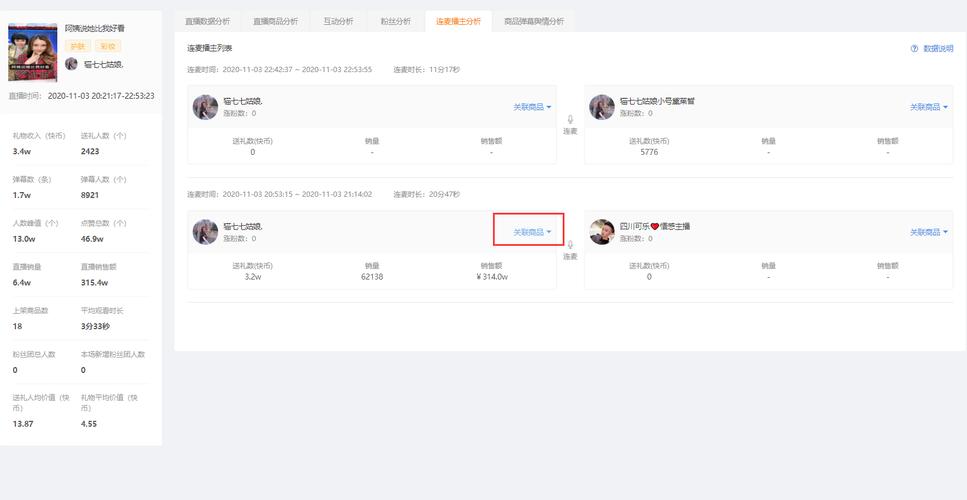Open the 互动分析 tab
This screenshot has width=967, height=500.
(338, 21)
